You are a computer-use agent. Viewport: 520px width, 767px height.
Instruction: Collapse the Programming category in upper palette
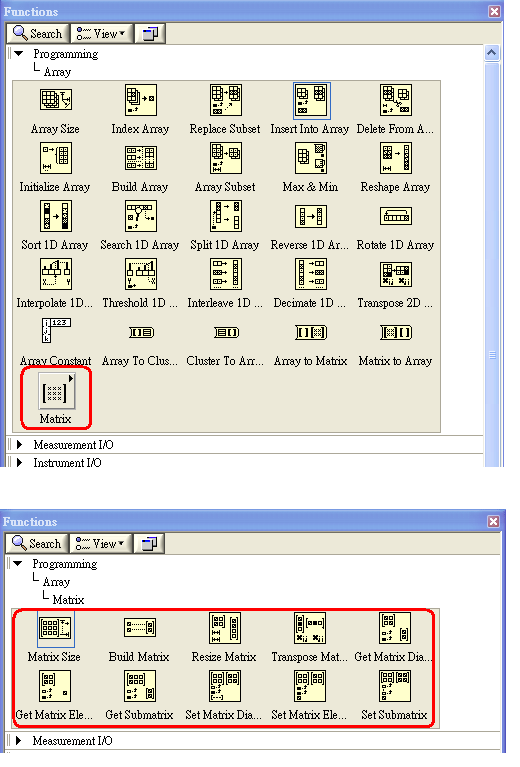point(19,54)
